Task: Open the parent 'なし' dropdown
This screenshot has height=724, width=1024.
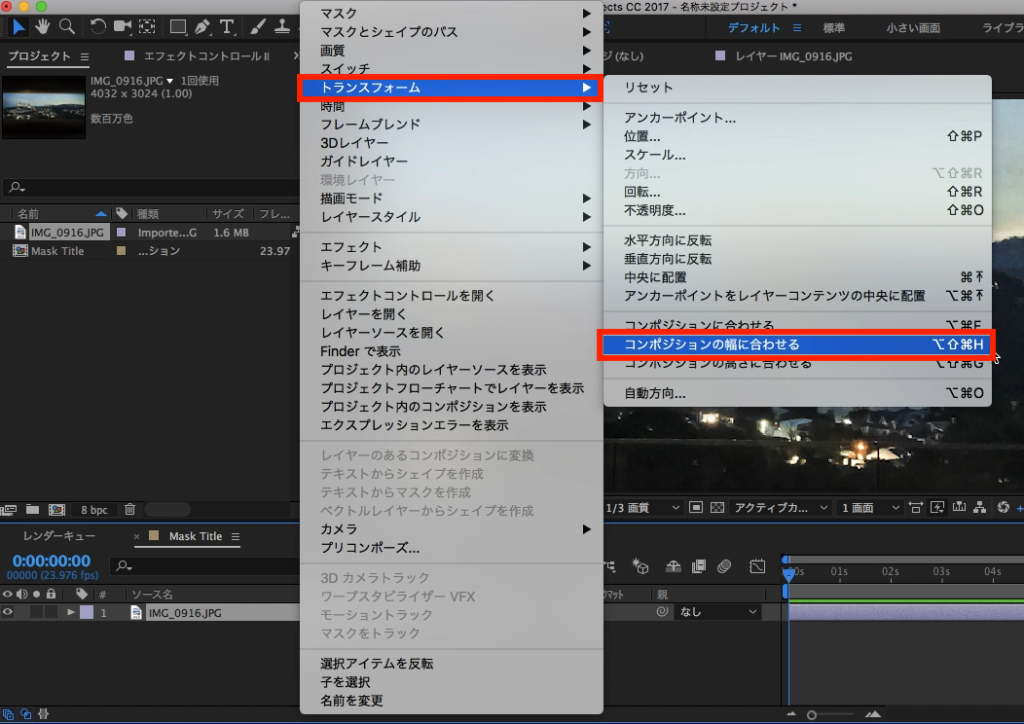Action: click(718, 612)
